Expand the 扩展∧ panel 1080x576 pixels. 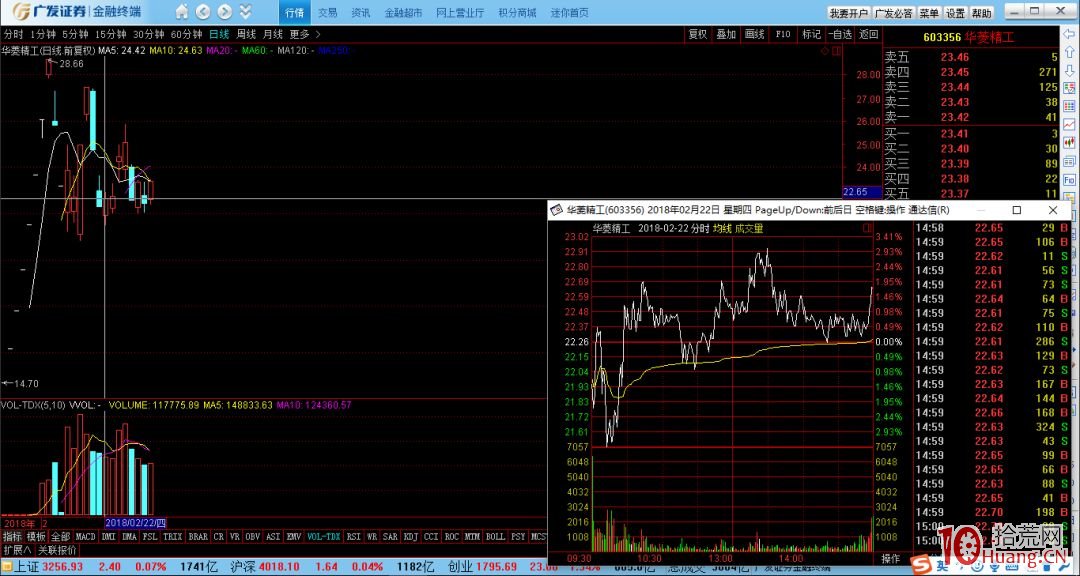[17, 550]
